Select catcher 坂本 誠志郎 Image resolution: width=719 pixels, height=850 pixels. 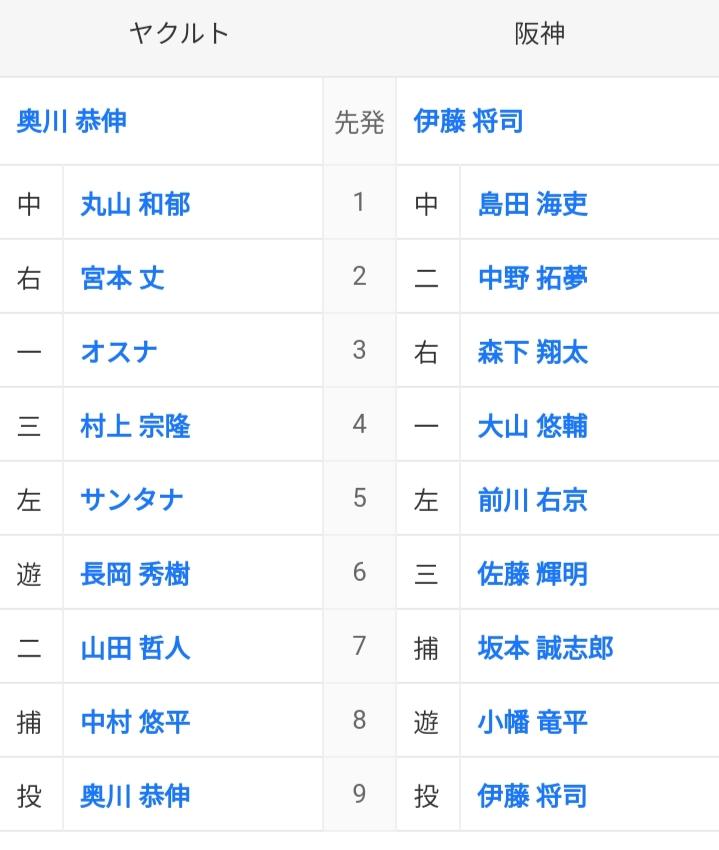pyautogui.click(x=545, y=648)
